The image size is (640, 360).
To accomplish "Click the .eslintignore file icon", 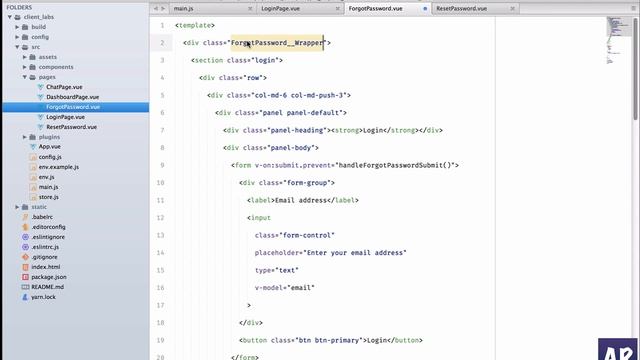I will coord(25,237).
